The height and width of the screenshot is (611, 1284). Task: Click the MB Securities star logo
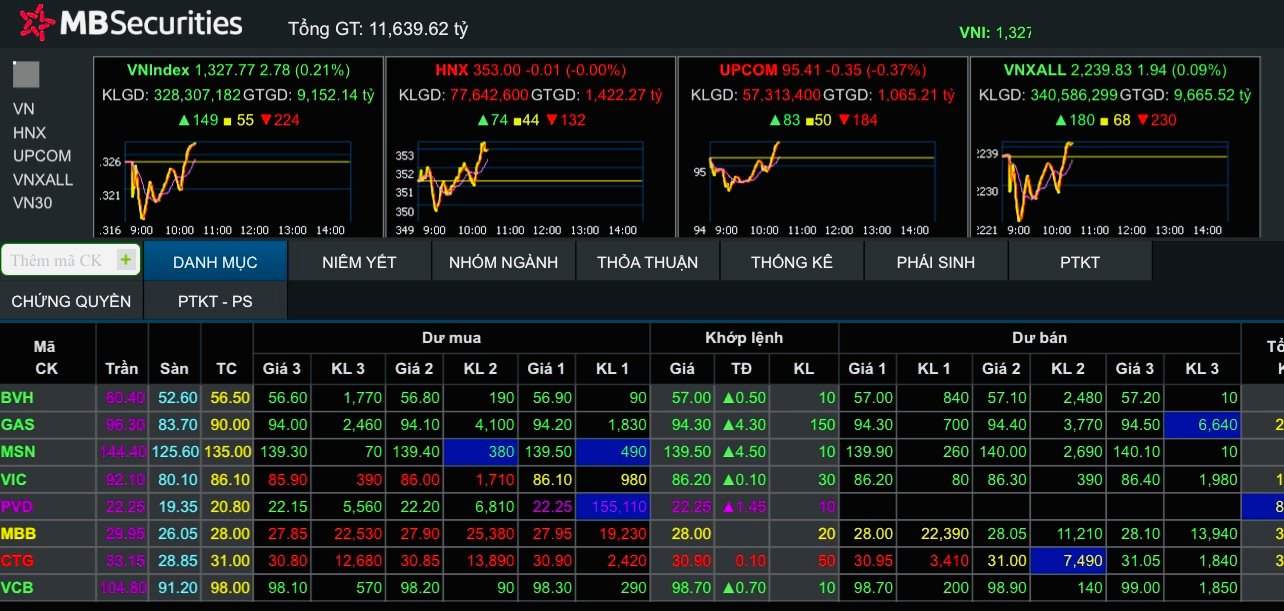38,23
